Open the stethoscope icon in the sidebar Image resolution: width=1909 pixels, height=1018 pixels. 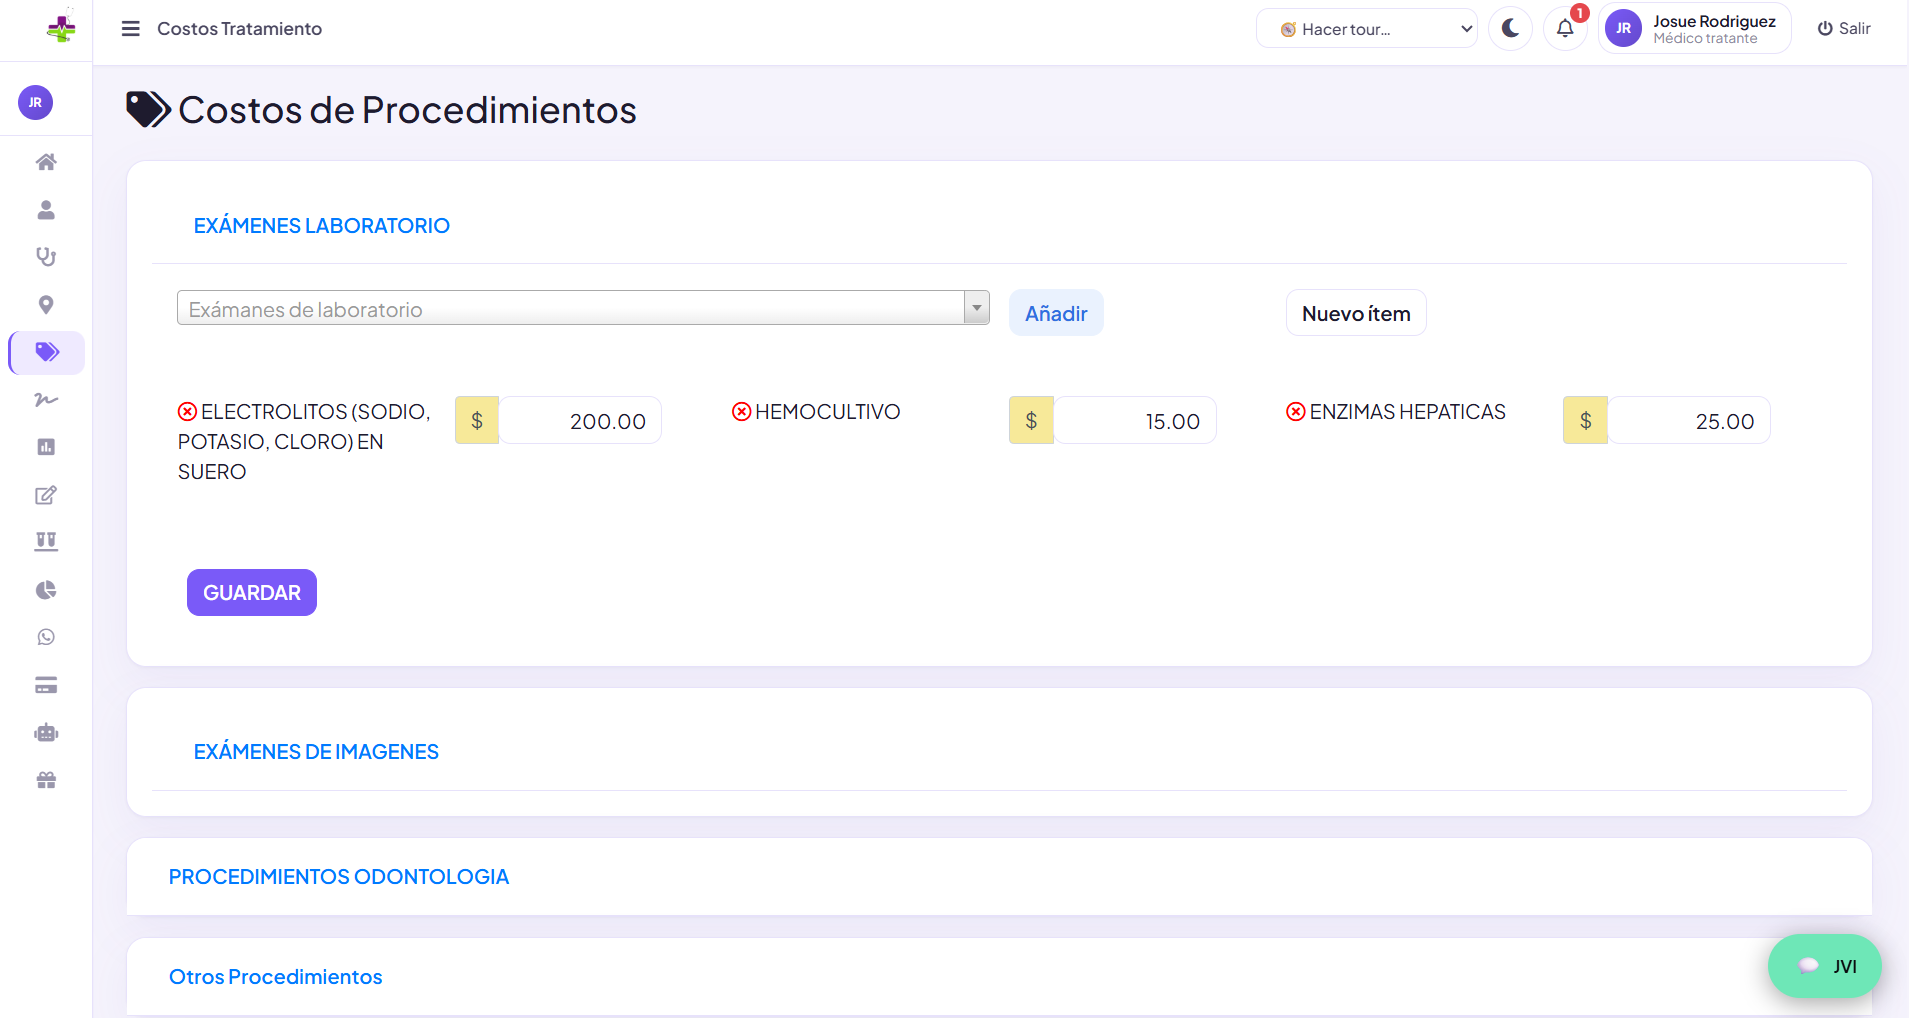(46, 257)
